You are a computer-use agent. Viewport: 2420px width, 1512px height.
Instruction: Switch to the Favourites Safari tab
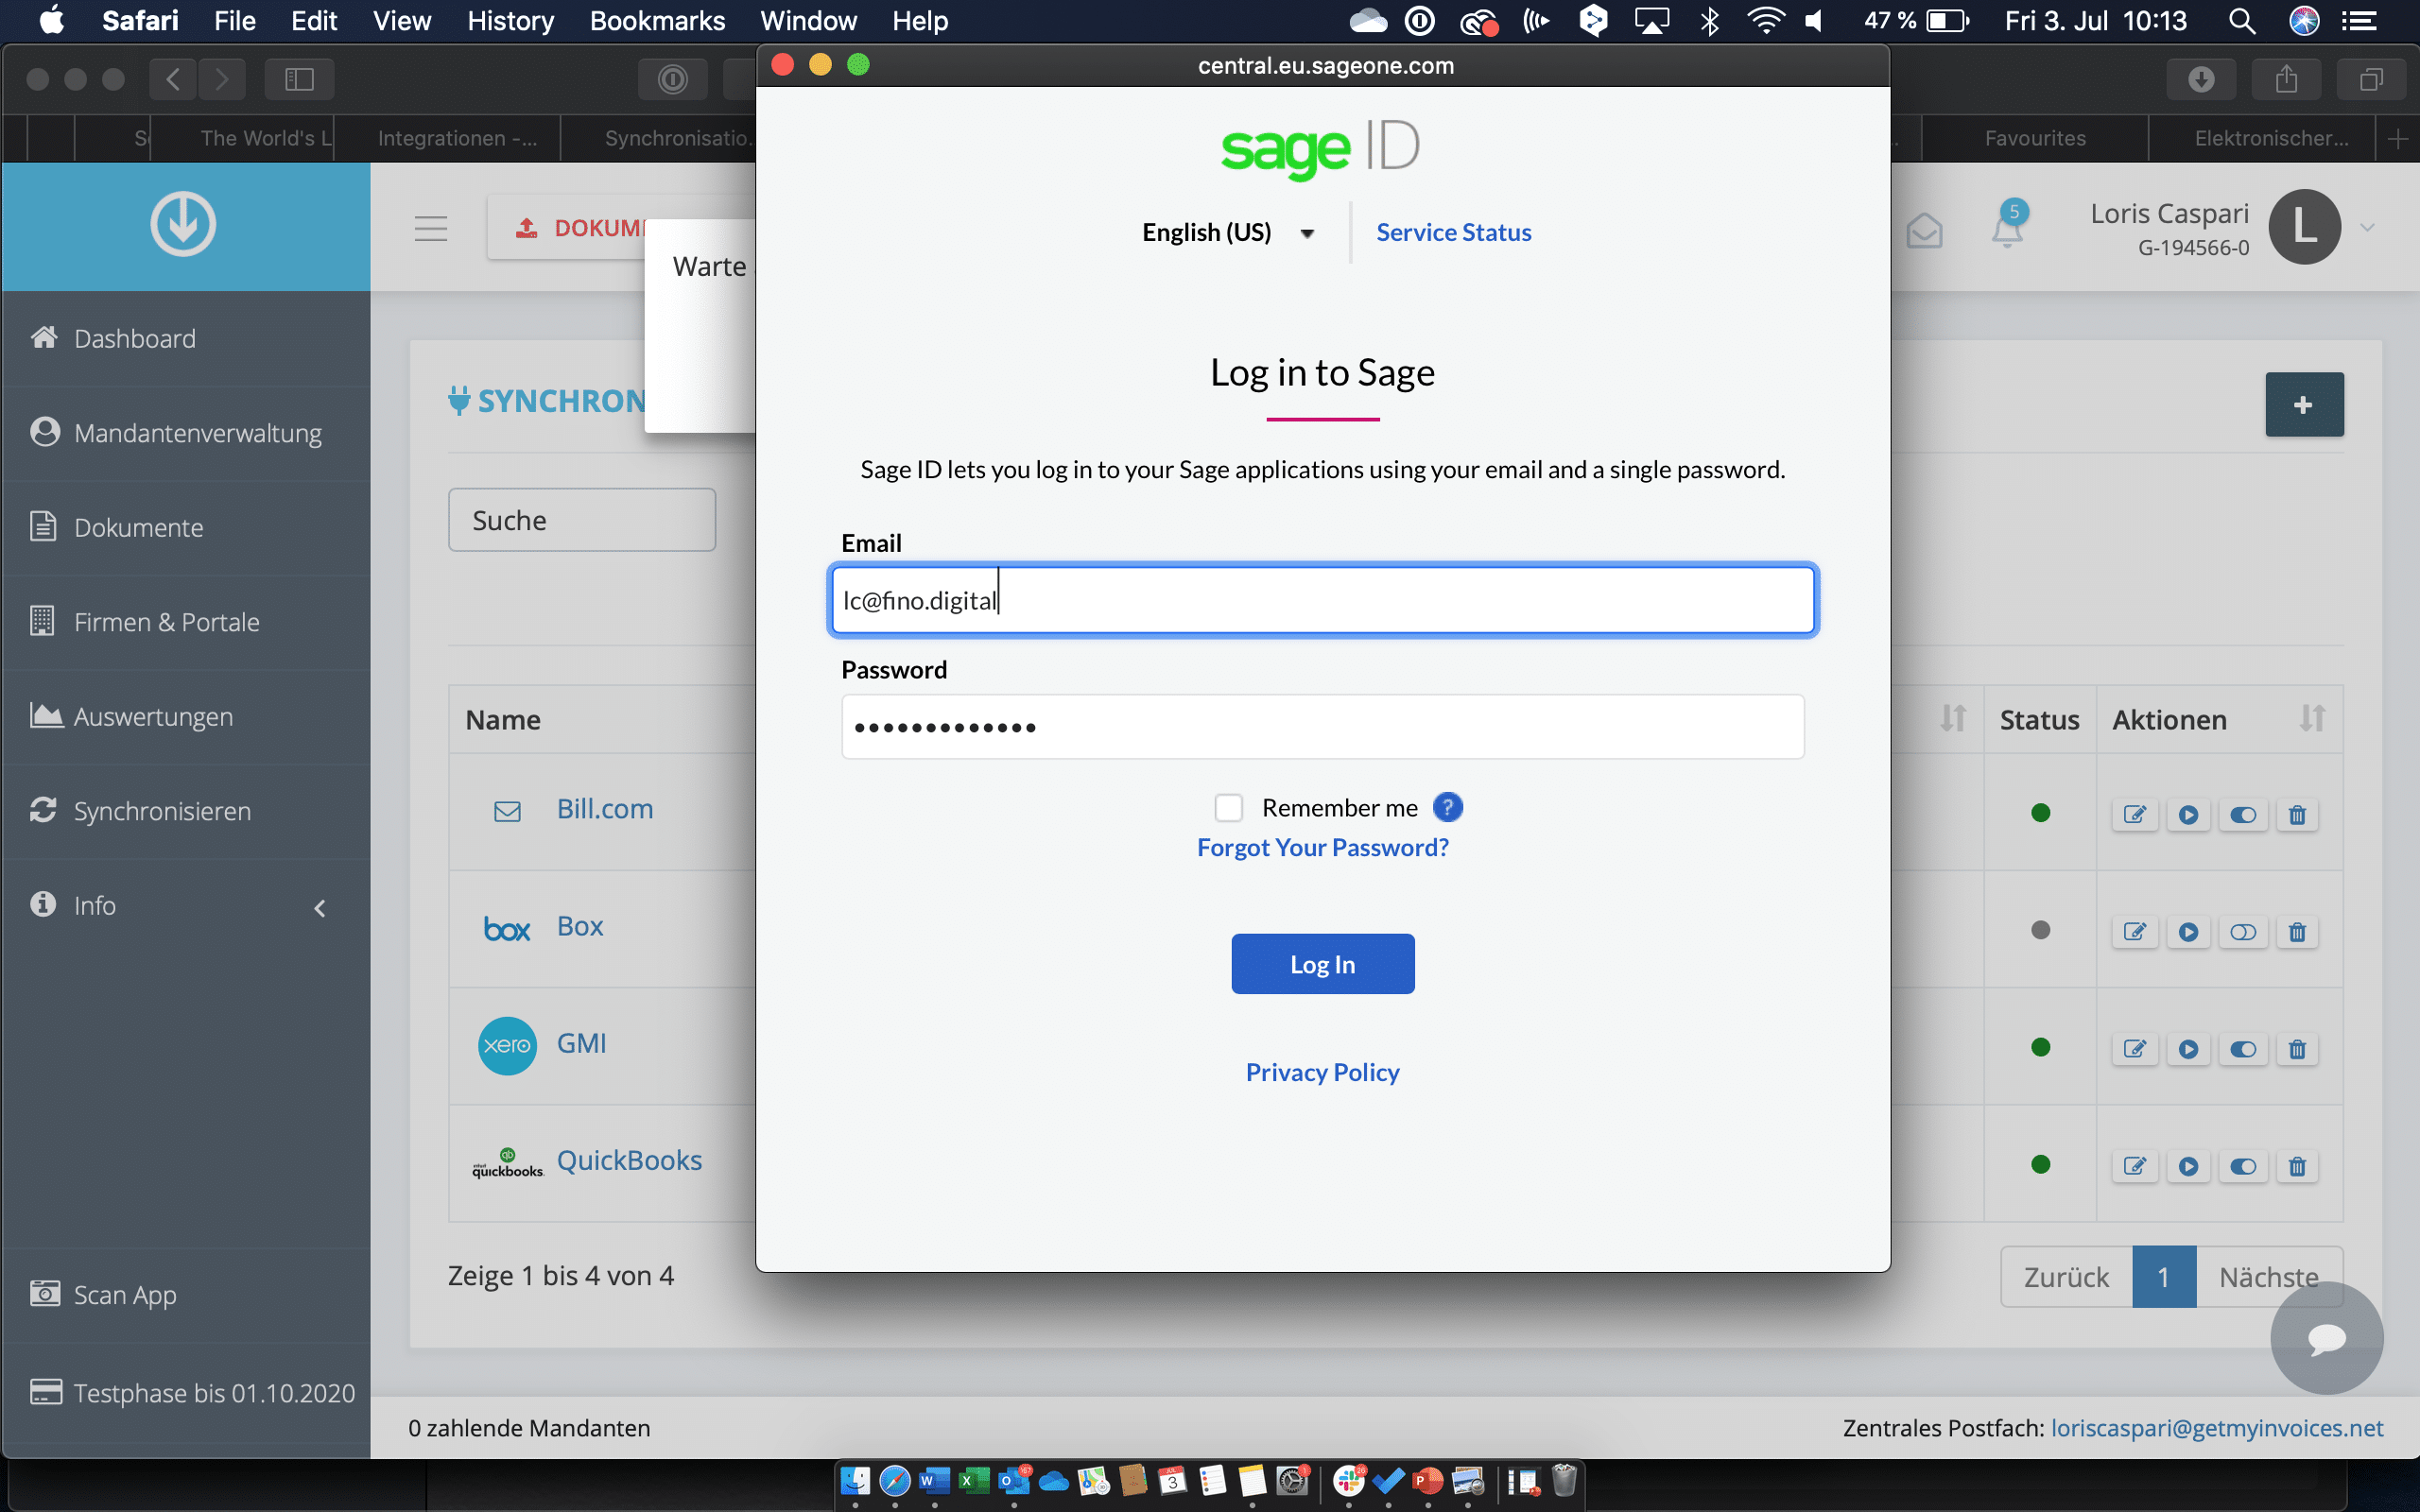(x=2035, y=138)
